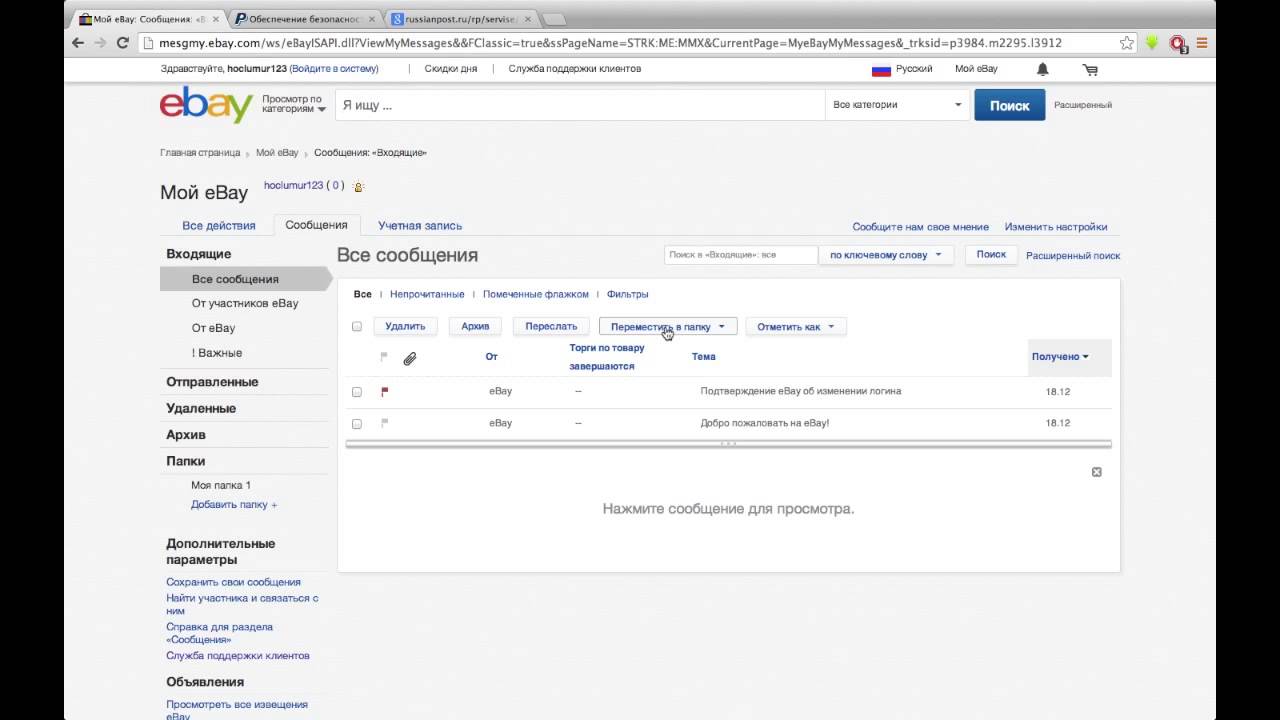1280x720 pixels.
Task: Flag the 'Добро пожаловать на eBay!' message
Action: pos(385,423)
